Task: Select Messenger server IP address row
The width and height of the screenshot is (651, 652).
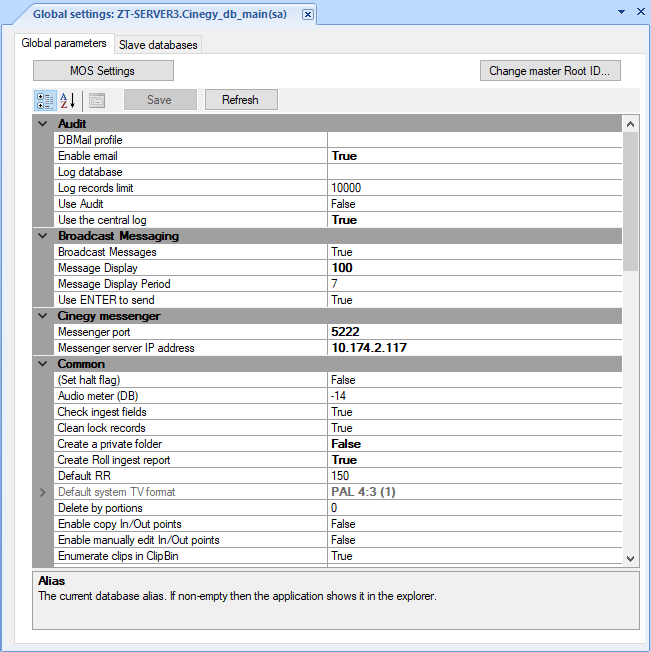Action: click(x=338, y=348)
